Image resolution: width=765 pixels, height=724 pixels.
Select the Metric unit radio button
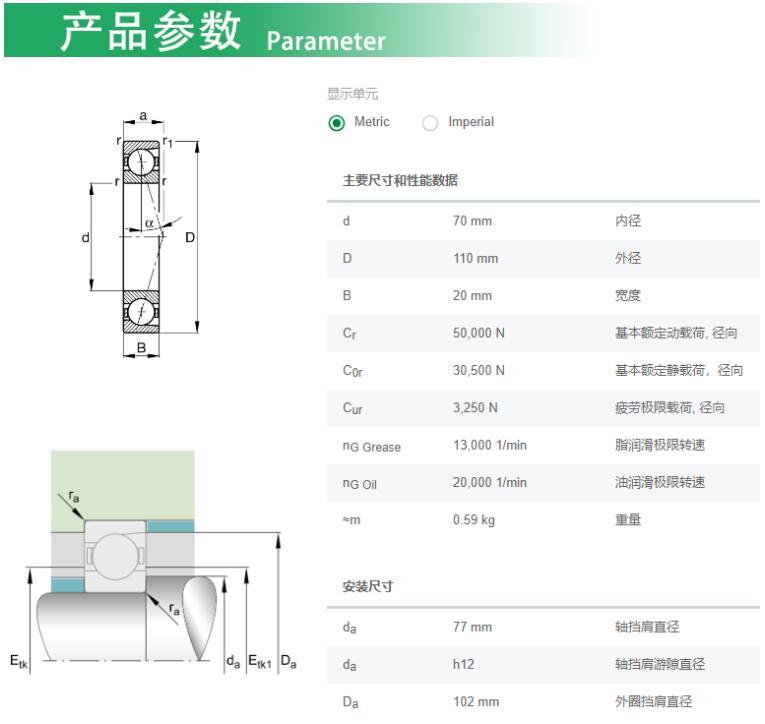[337, 123]
